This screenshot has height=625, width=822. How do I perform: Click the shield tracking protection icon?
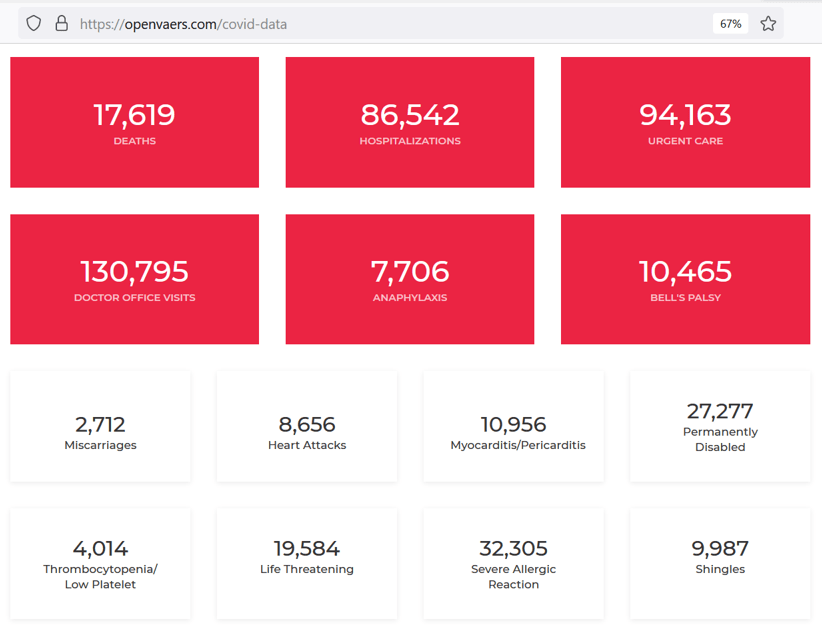34,23
